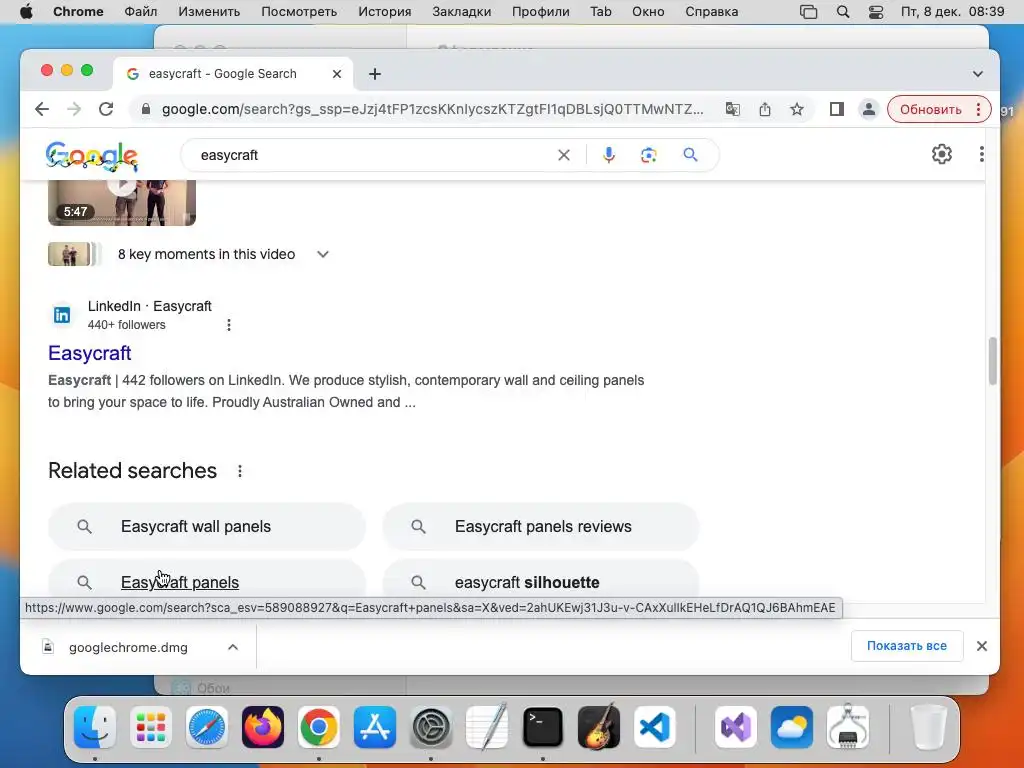The image size is (1024, 768).
Task: Close the easycraft Google Search tab
Action: click(x=337, y=74)
